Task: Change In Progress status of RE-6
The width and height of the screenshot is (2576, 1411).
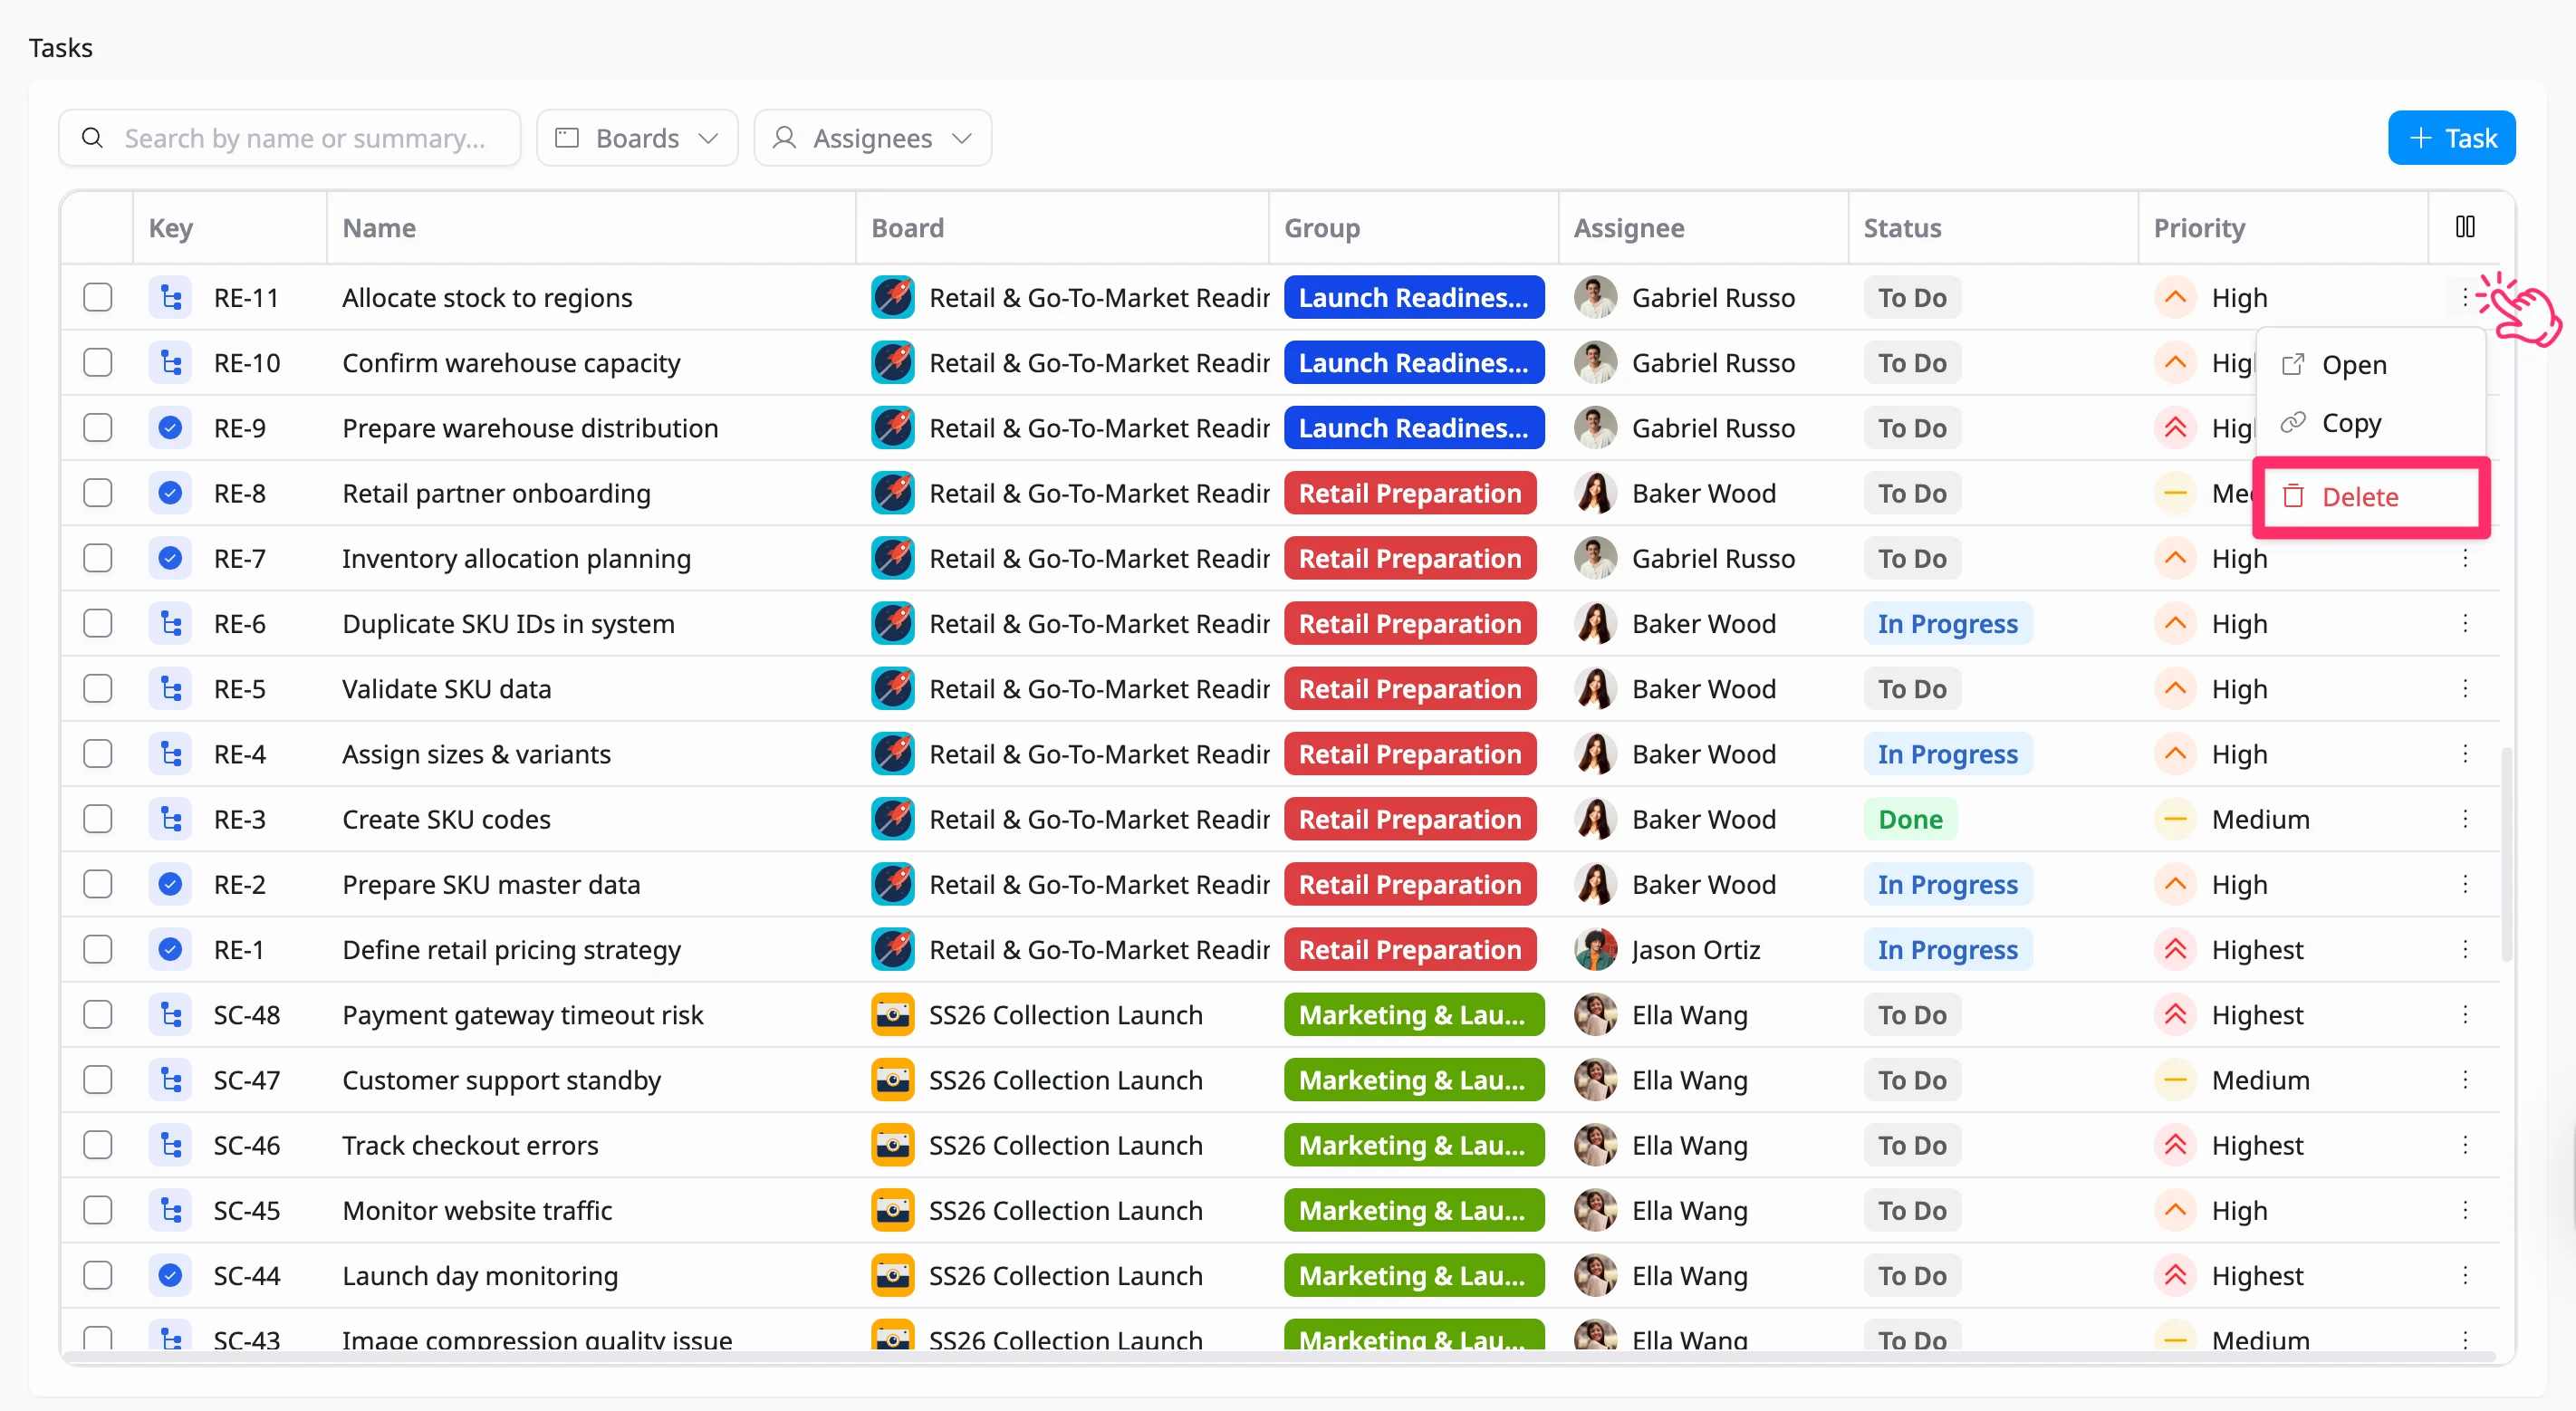Action: click(1947, 624)
